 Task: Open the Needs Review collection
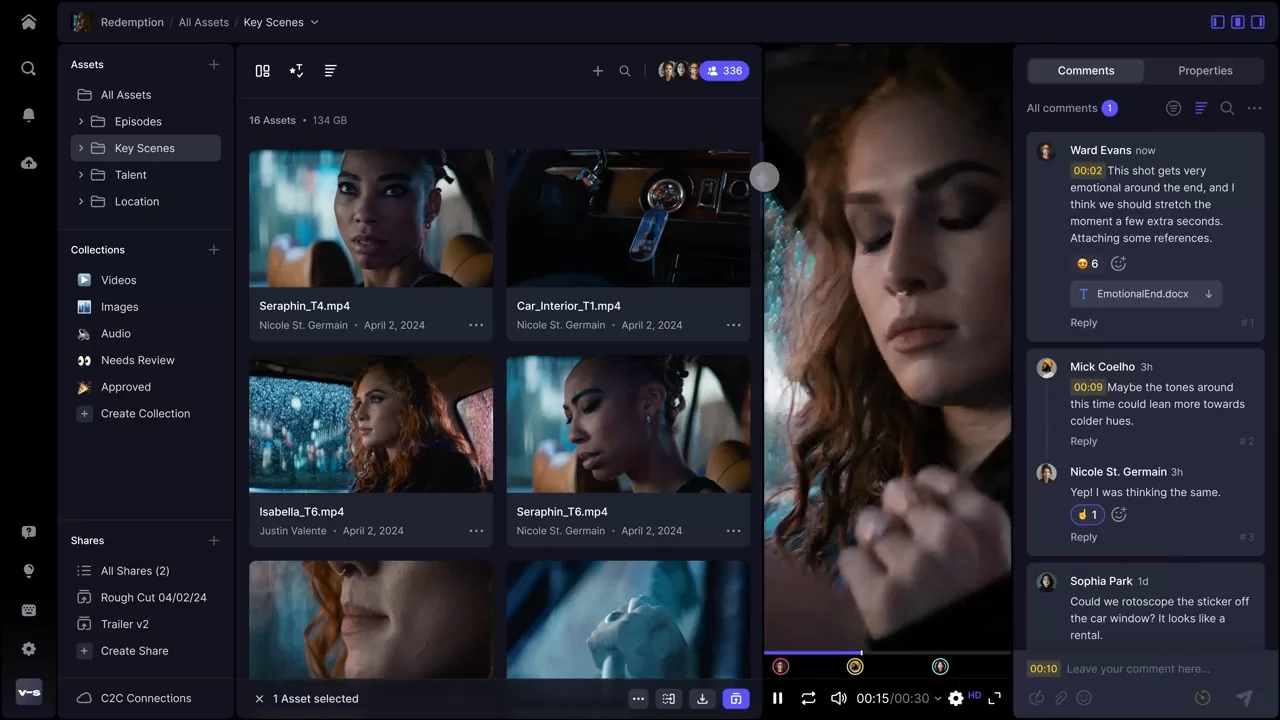pos(137,360)
